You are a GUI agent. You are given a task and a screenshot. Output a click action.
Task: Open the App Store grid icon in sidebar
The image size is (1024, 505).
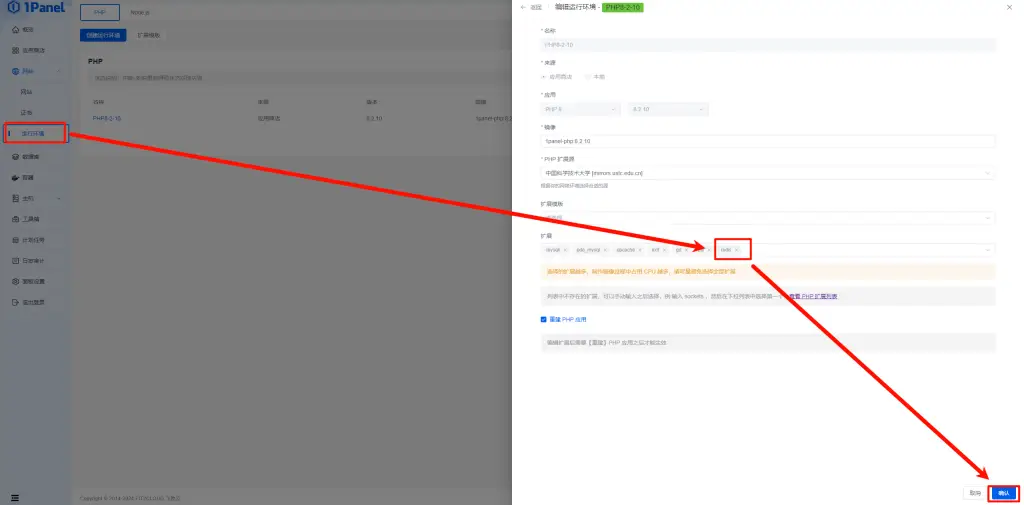(x=14, y=50)
